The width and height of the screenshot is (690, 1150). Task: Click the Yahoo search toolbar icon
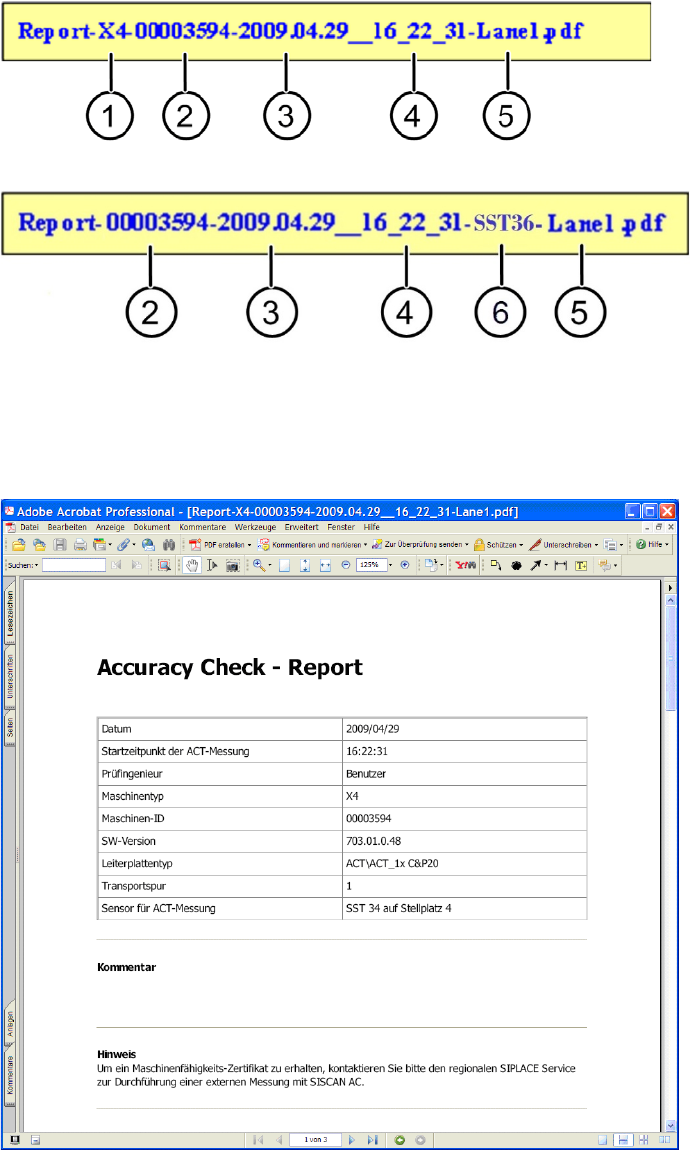click(x=466, y=565)
